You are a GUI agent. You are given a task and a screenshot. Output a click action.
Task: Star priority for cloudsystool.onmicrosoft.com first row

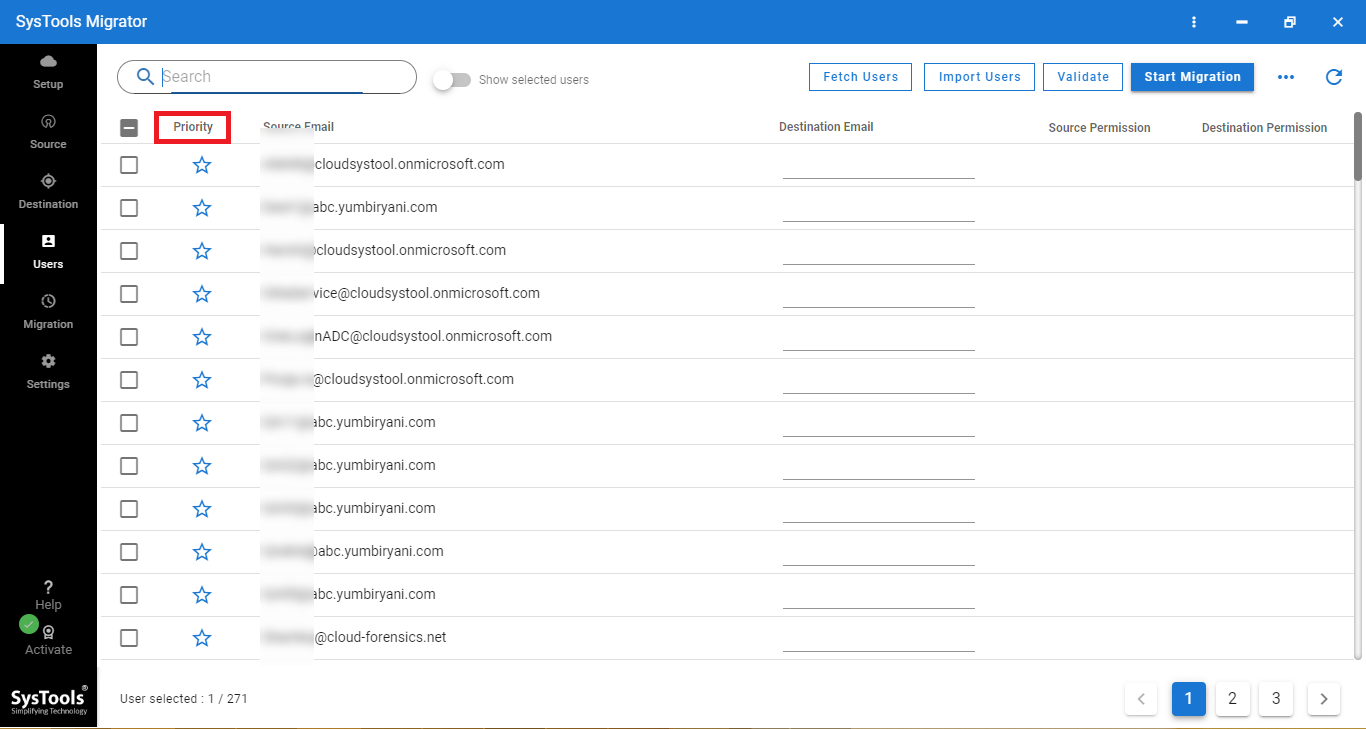[x=202, y=165]
